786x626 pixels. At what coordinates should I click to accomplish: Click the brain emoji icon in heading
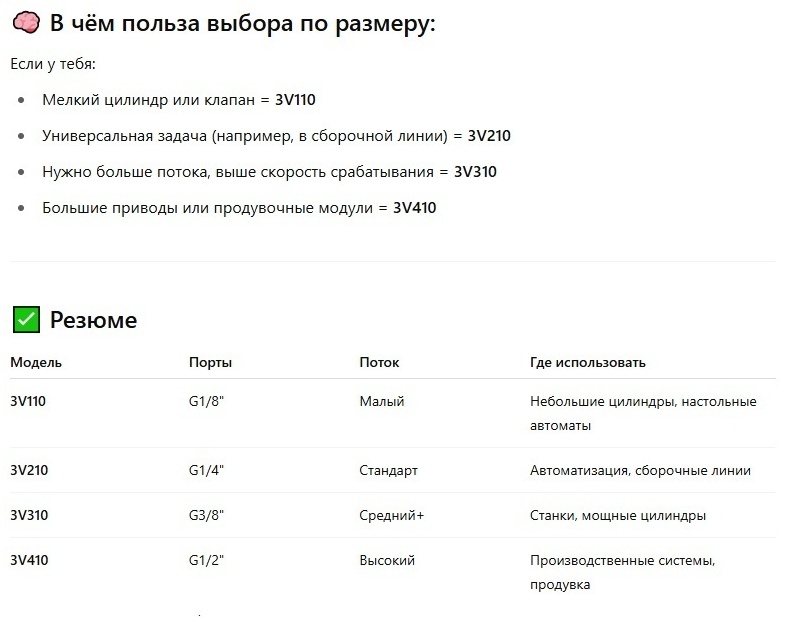[26, 23]
